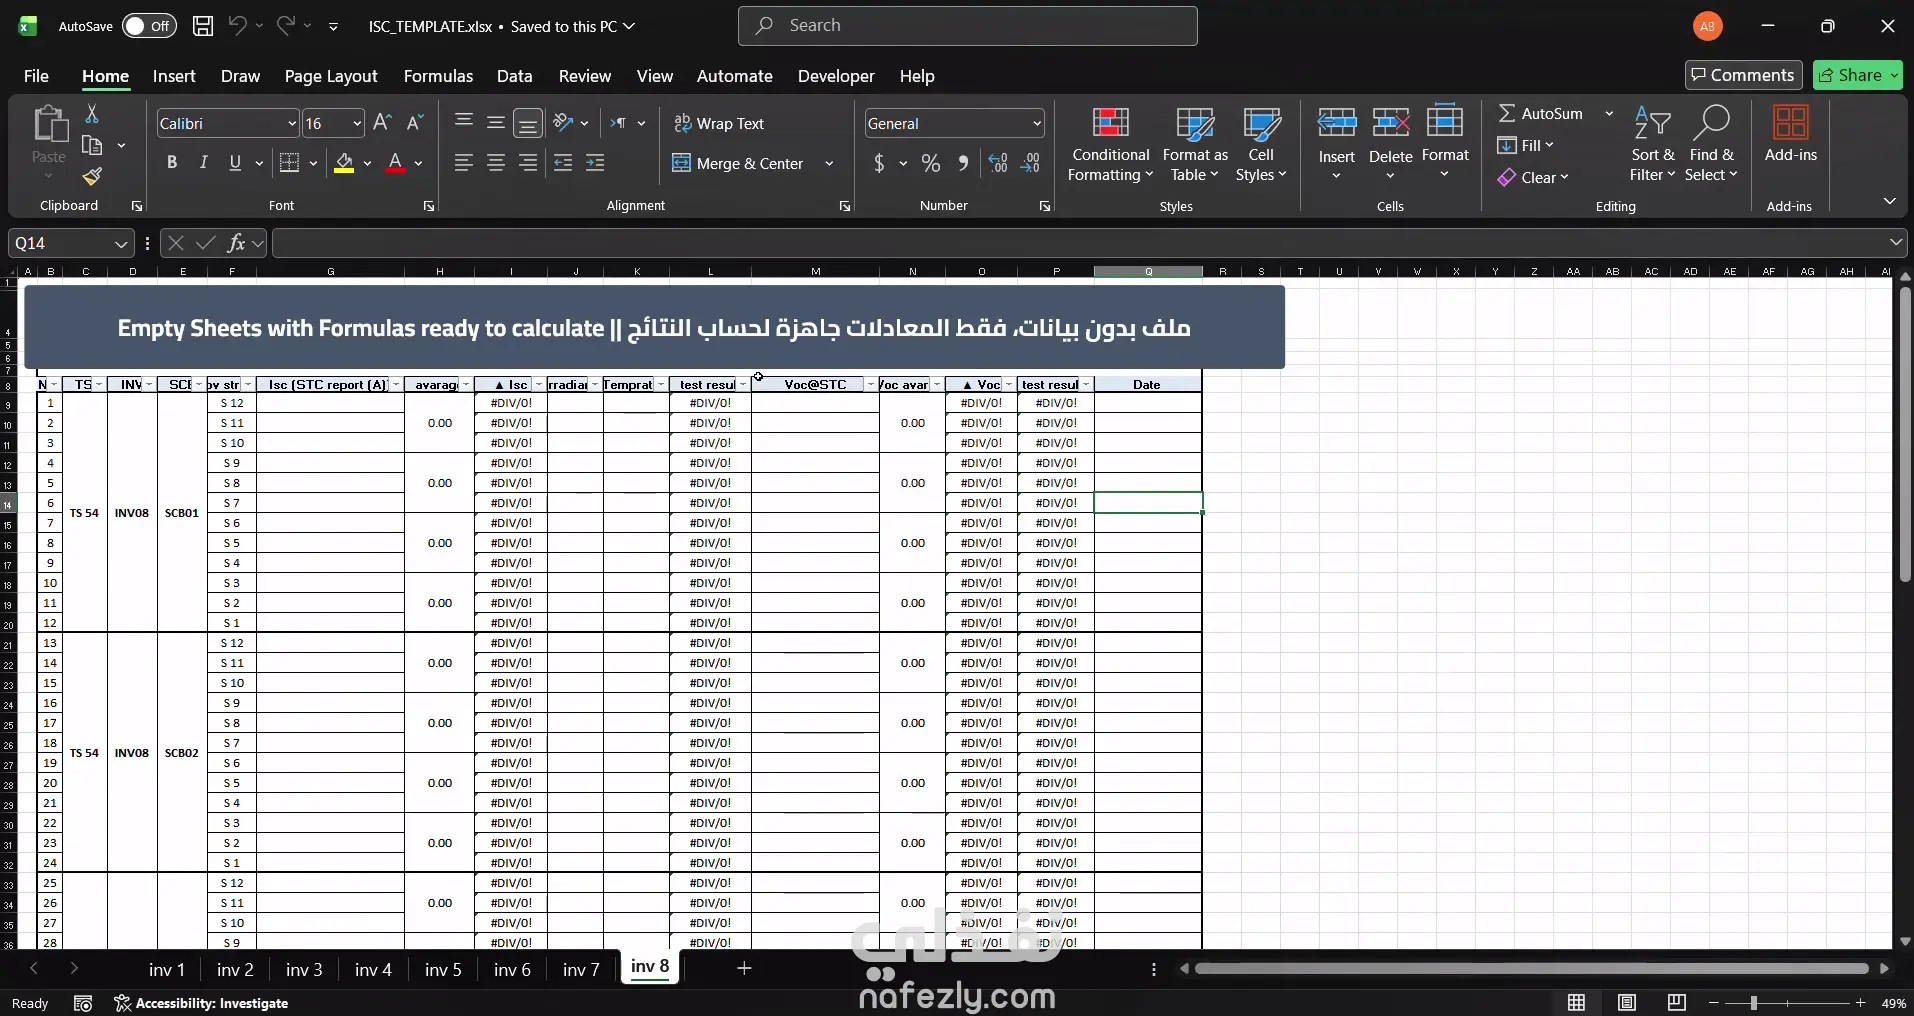This screenshot has height=1016, width=1914.
Task: Click the Increase Font Size icon
Action: [x=382, y=123]
